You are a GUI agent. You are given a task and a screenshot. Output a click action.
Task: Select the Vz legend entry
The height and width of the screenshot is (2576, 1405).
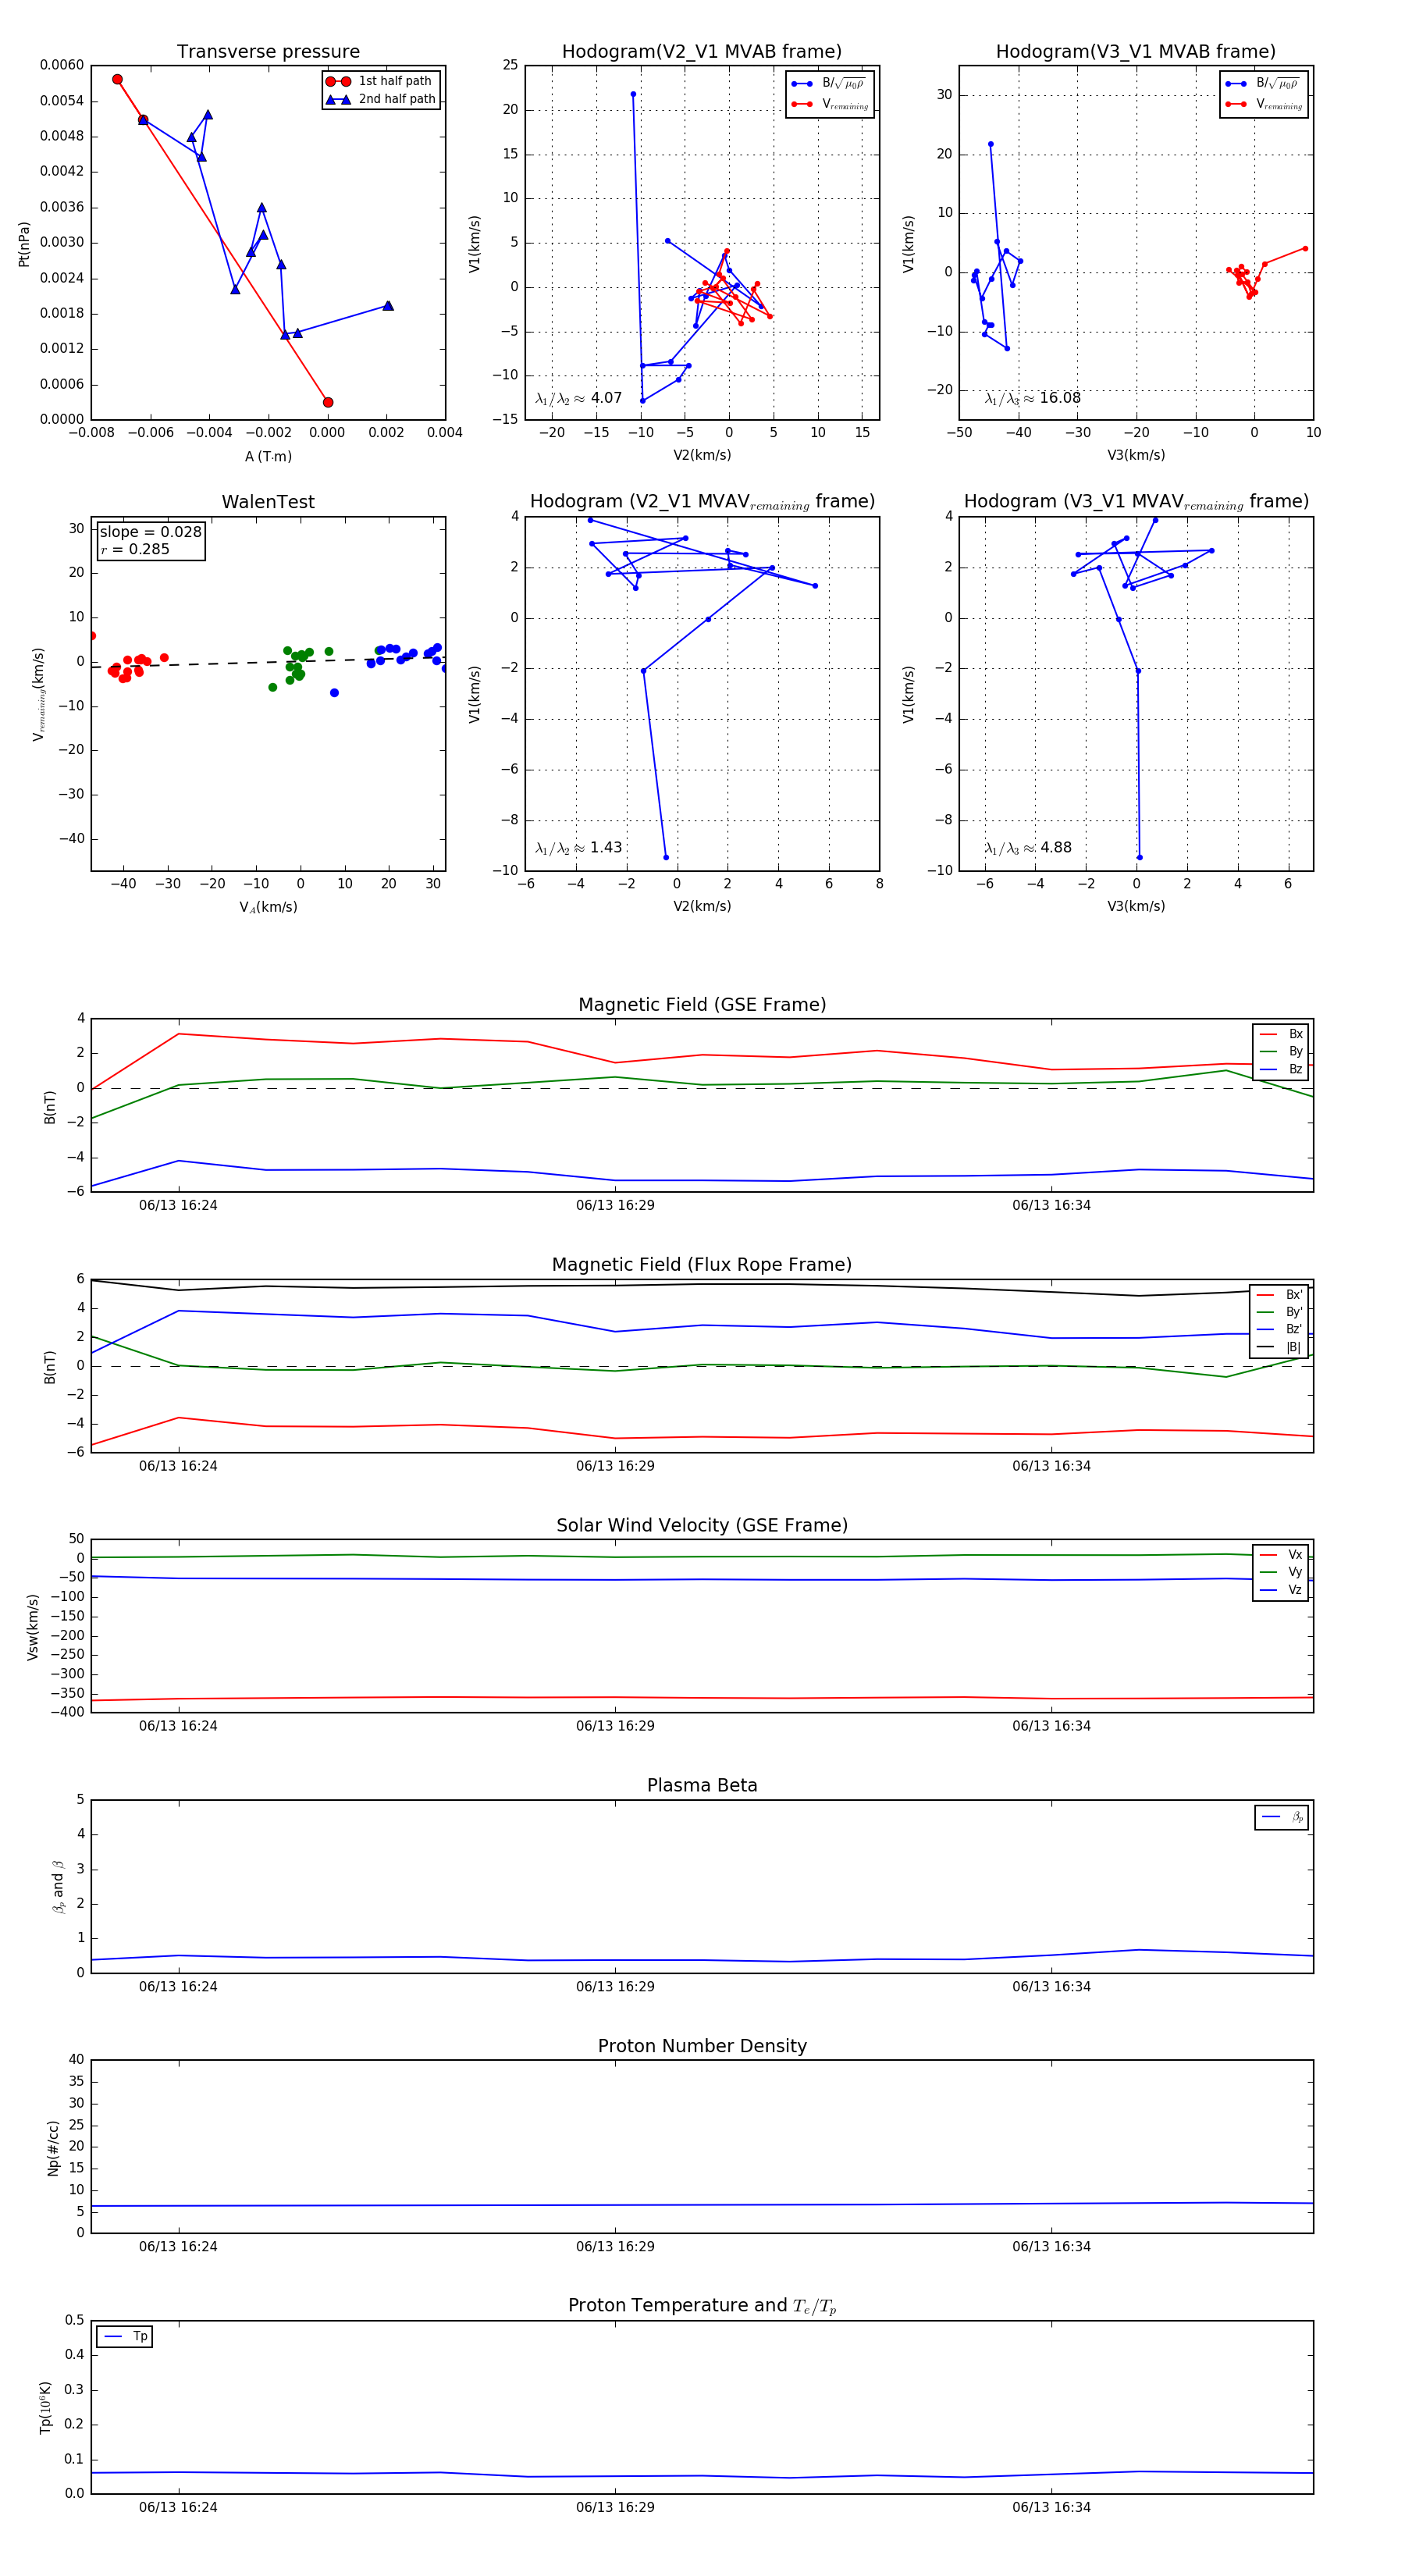1281,1590
